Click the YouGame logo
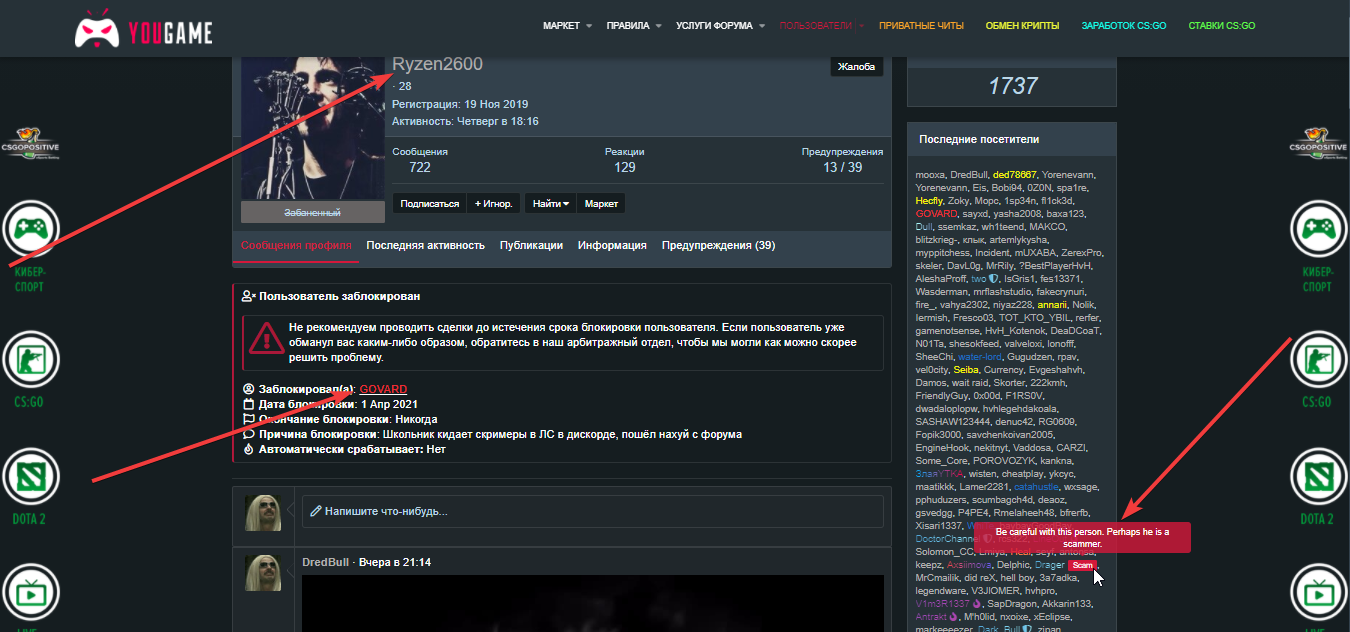This screenshot has height=632, width=1350. 143,30
